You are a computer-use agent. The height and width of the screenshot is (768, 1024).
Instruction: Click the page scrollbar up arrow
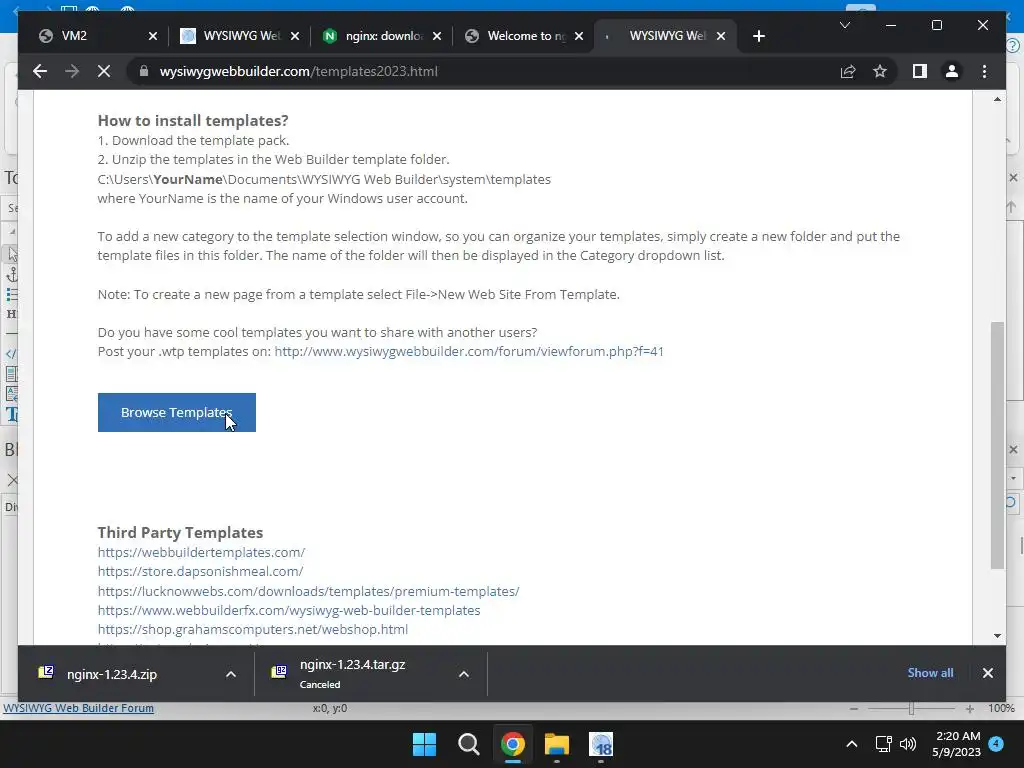click(x=997, y=99)
